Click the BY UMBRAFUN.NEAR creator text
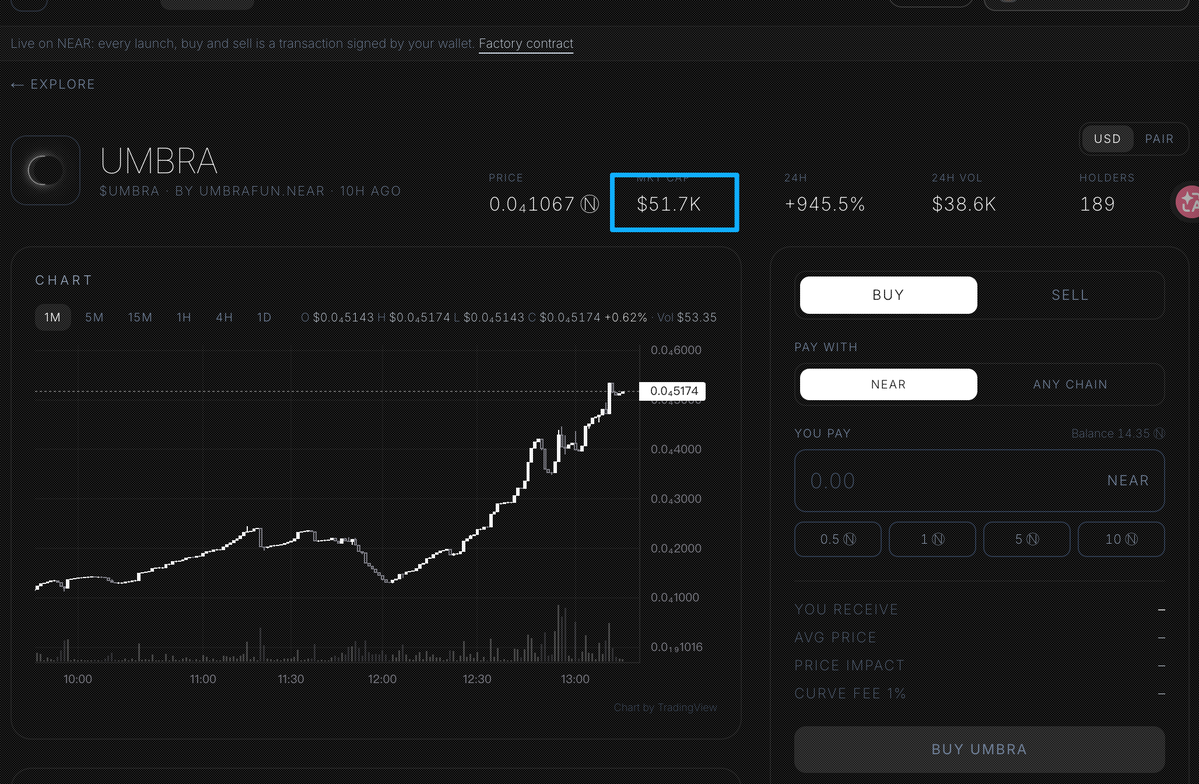This screenshot has width=1199, height=784. [249, 191]
